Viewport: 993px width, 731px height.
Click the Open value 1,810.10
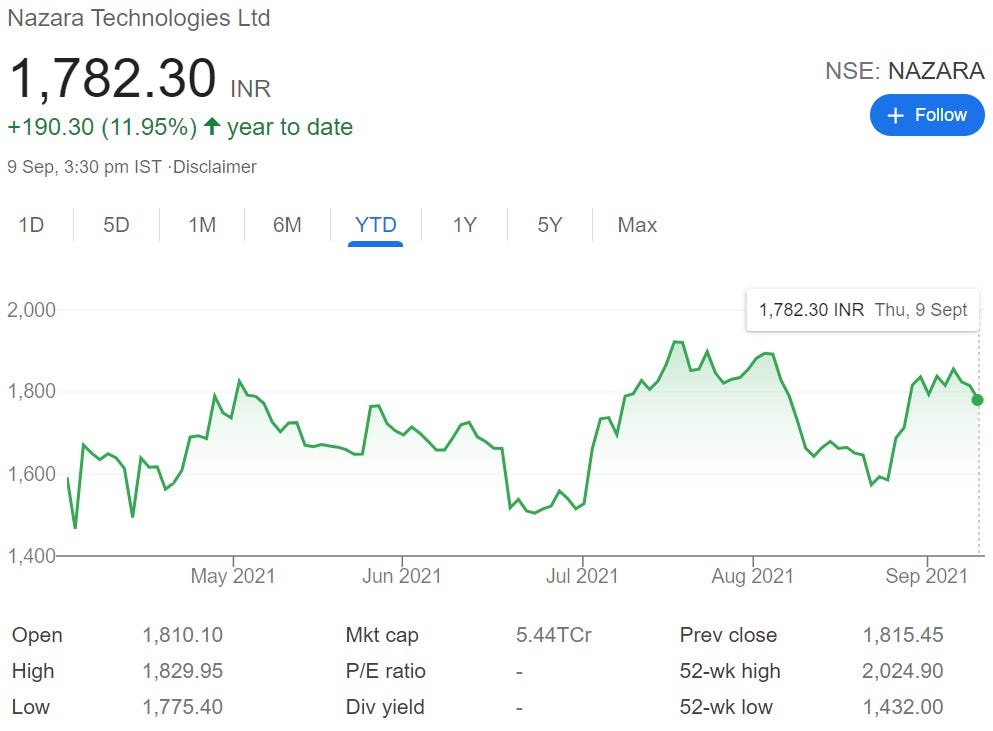pyautogui.click(x=182, y=635)
